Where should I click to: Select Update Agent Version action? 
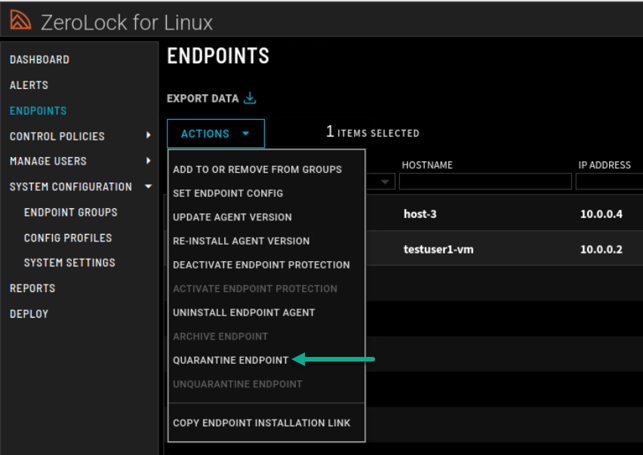(232, 217)
